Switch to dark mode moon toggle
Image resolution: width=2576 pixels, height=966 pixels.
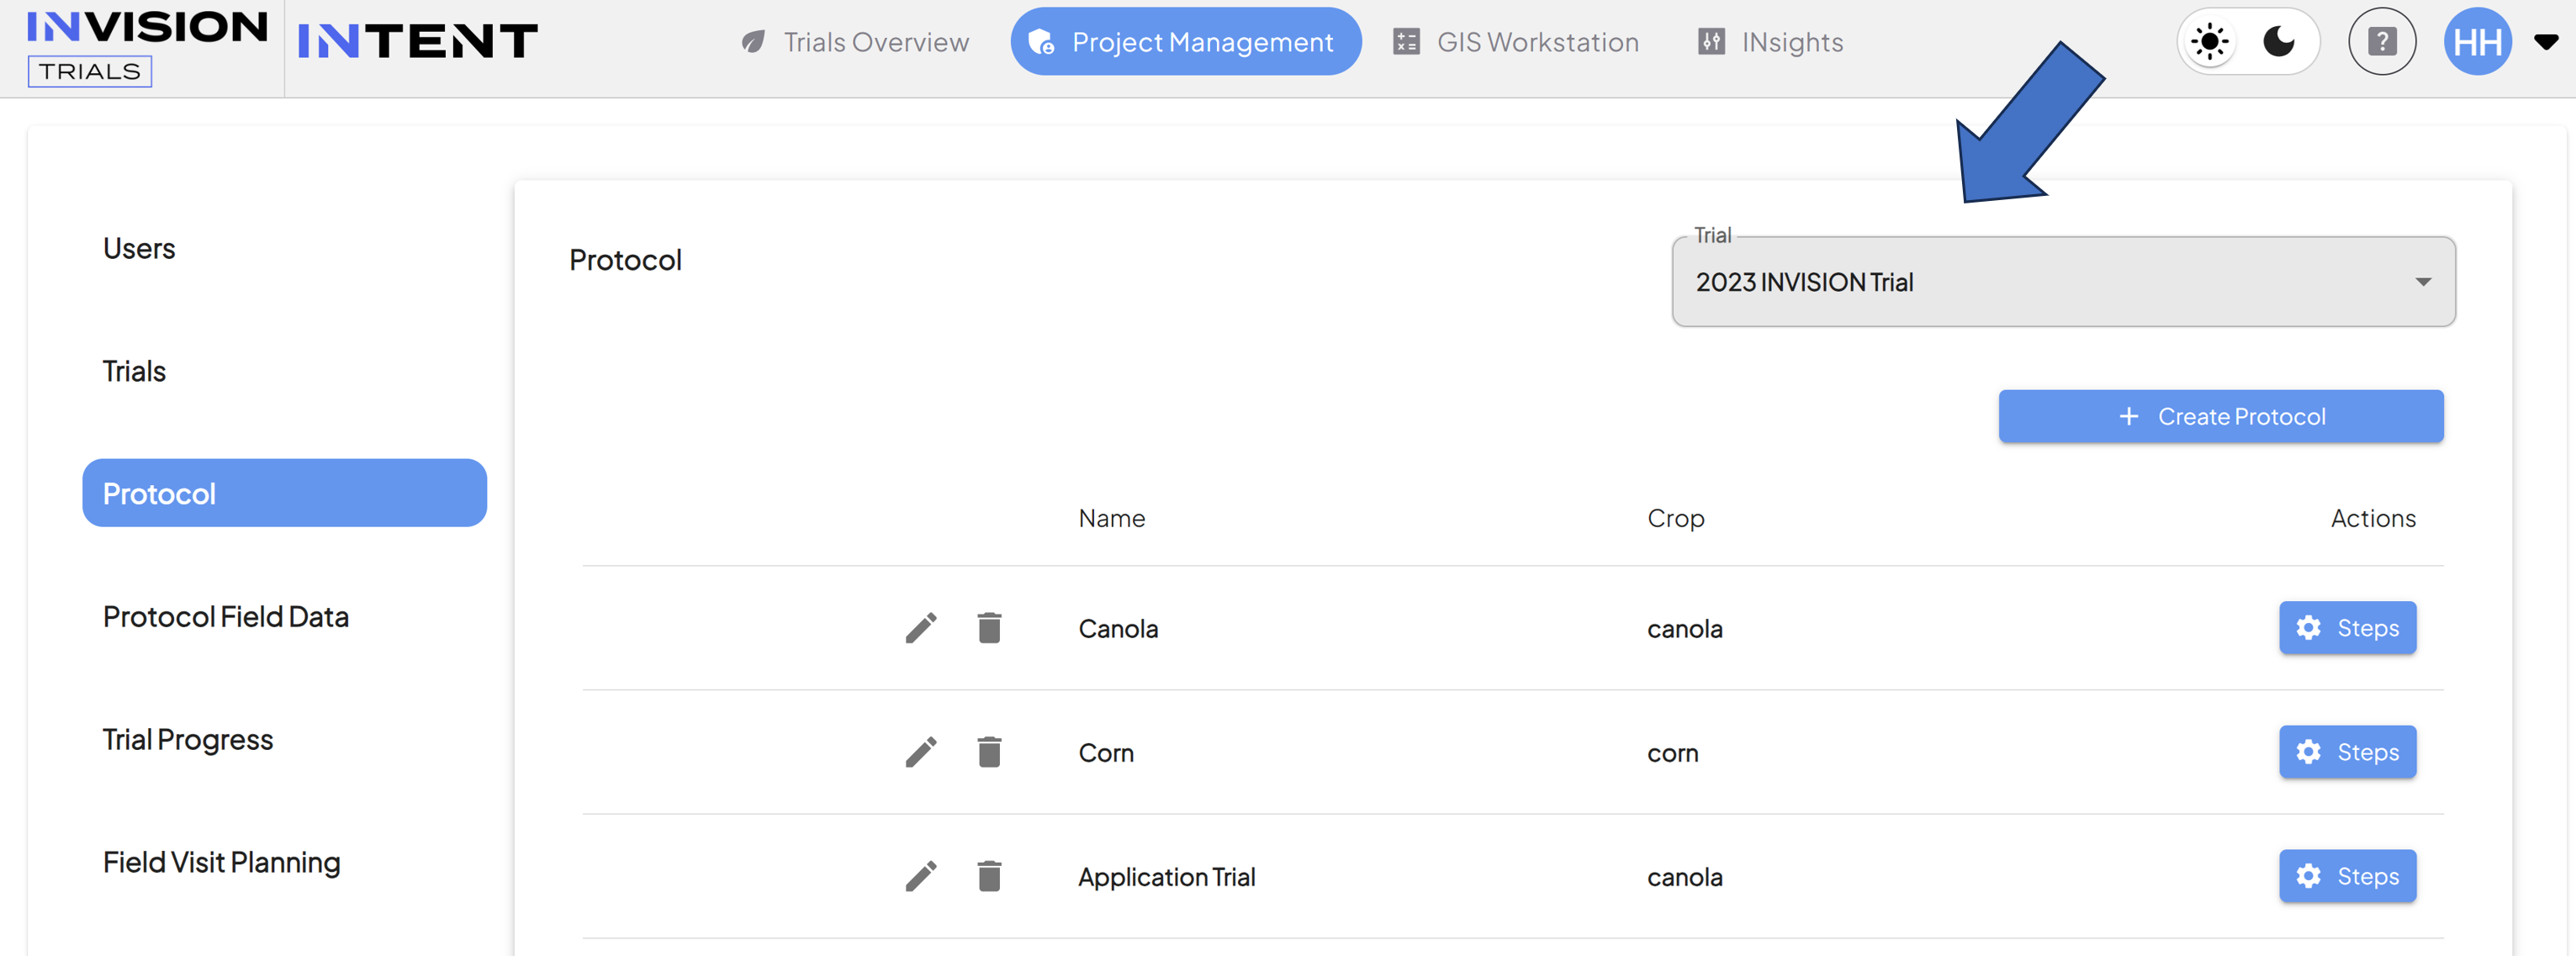pos(2279,42)
